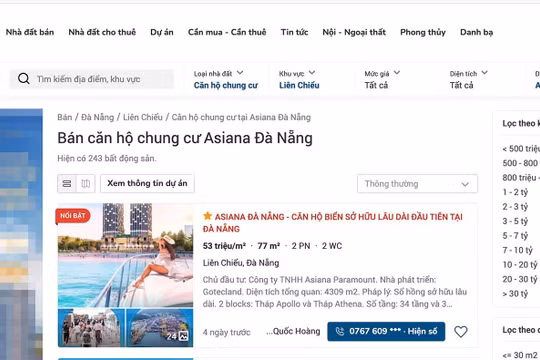This screenshot has width=540, height=360.
Task: Expand the Loại nhà đất dropdown
Action: coord(218,73)
